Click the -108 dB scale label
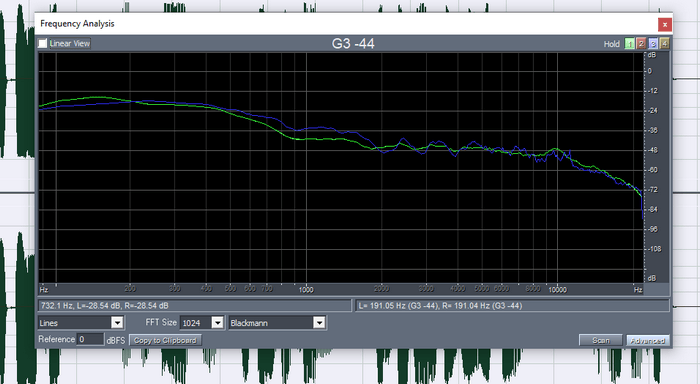The width and height of the screenshot is (700, 384). 654,249
